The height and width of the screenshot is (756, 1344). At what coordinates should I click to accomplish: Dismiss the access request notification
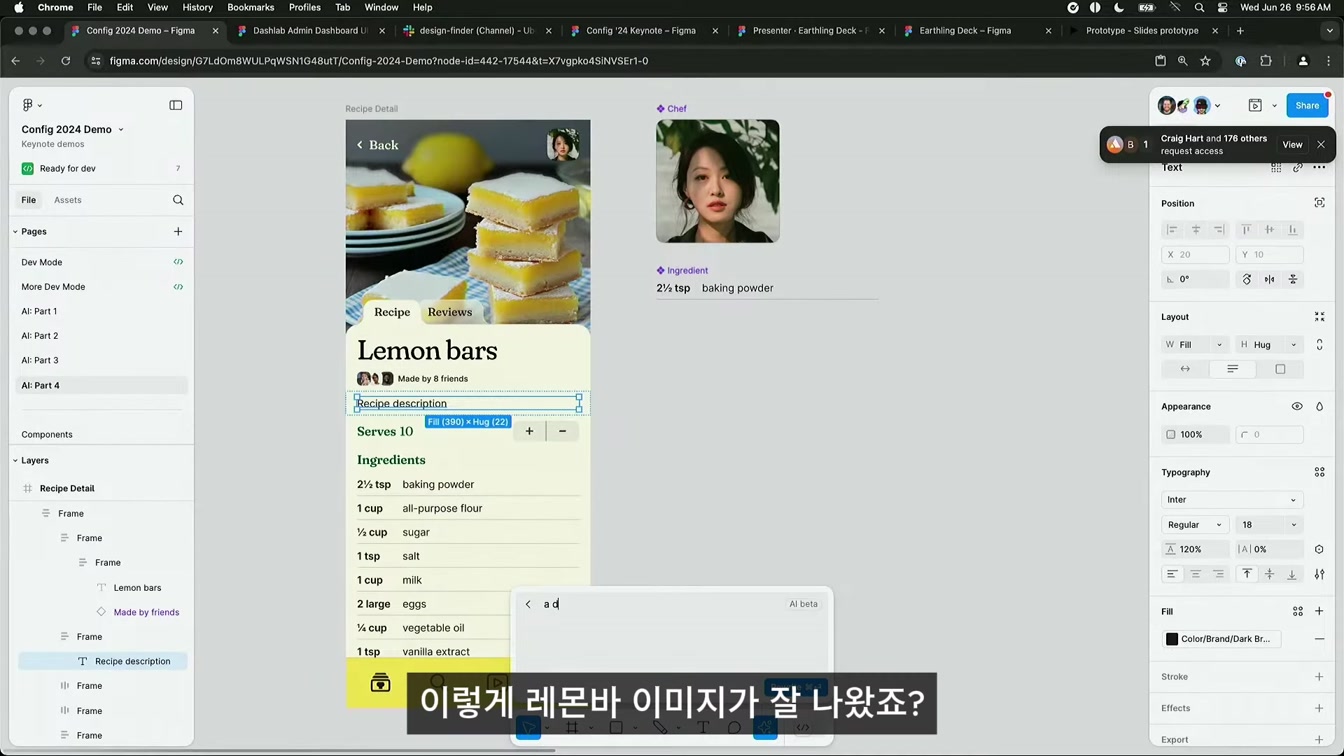pos(1321,145)
